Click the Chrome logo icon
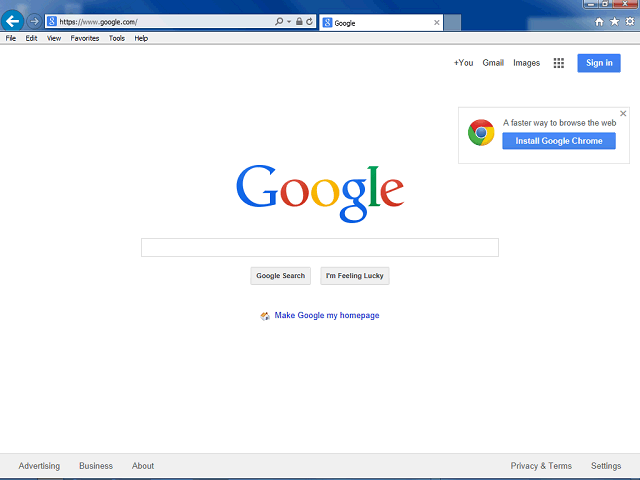Viewport: 640px width, 480px height. click(x=481, y=133)
